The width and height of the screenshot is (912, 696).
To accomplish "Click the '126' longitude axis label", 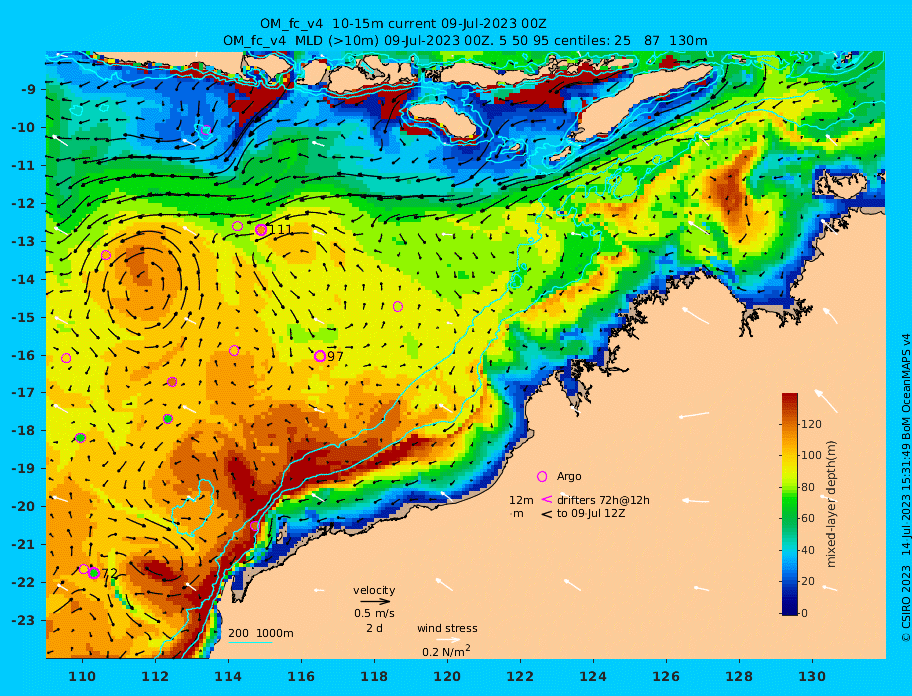I will pos(666,676).
